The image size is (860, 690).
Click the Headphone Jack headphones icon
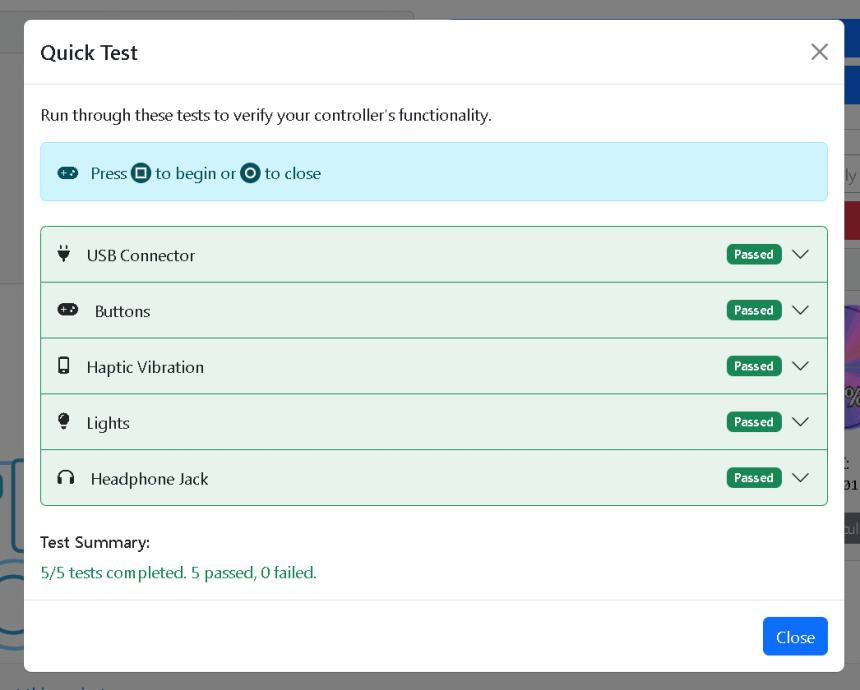[x=66, y=478]
